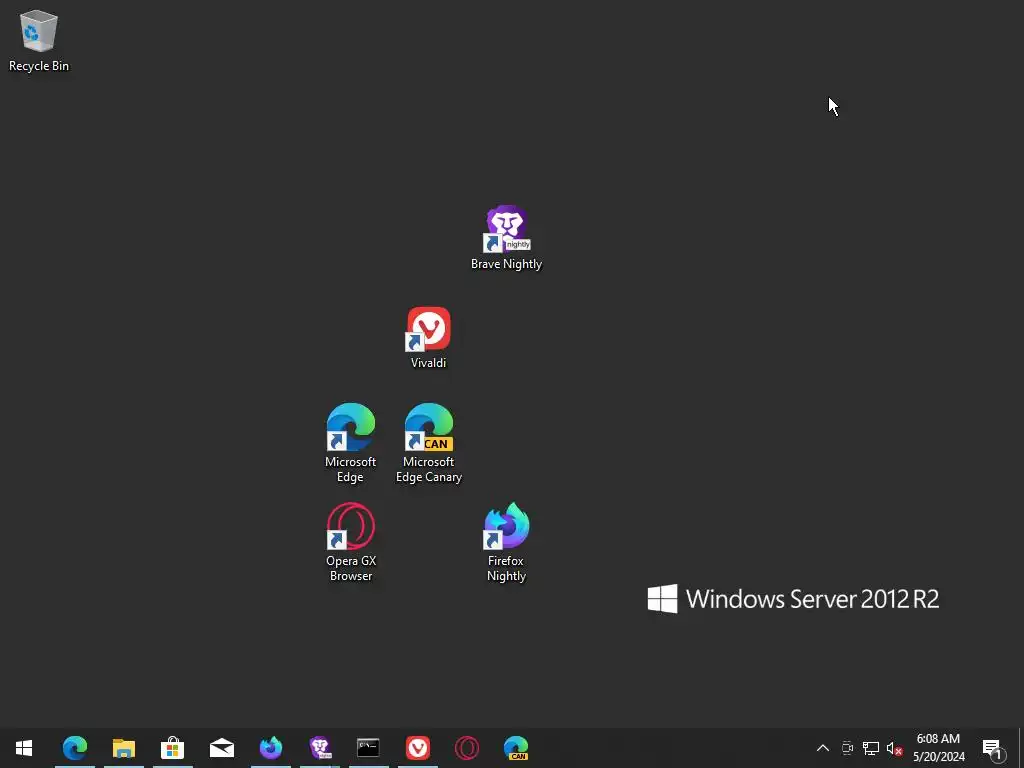Open File Explorer from the taskbar
Screen dimensions: 1024x768
pyautogui.click(x=123, y=748)
